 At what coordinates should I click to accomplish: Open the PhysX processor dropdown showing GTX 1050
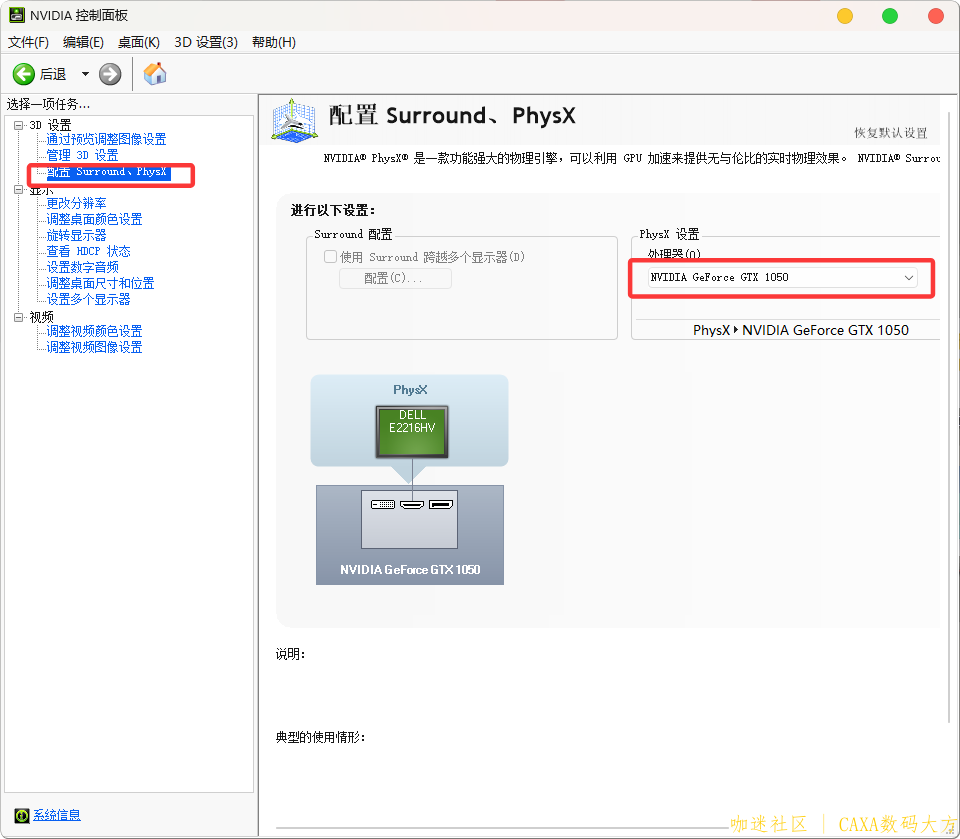point(782,277)
